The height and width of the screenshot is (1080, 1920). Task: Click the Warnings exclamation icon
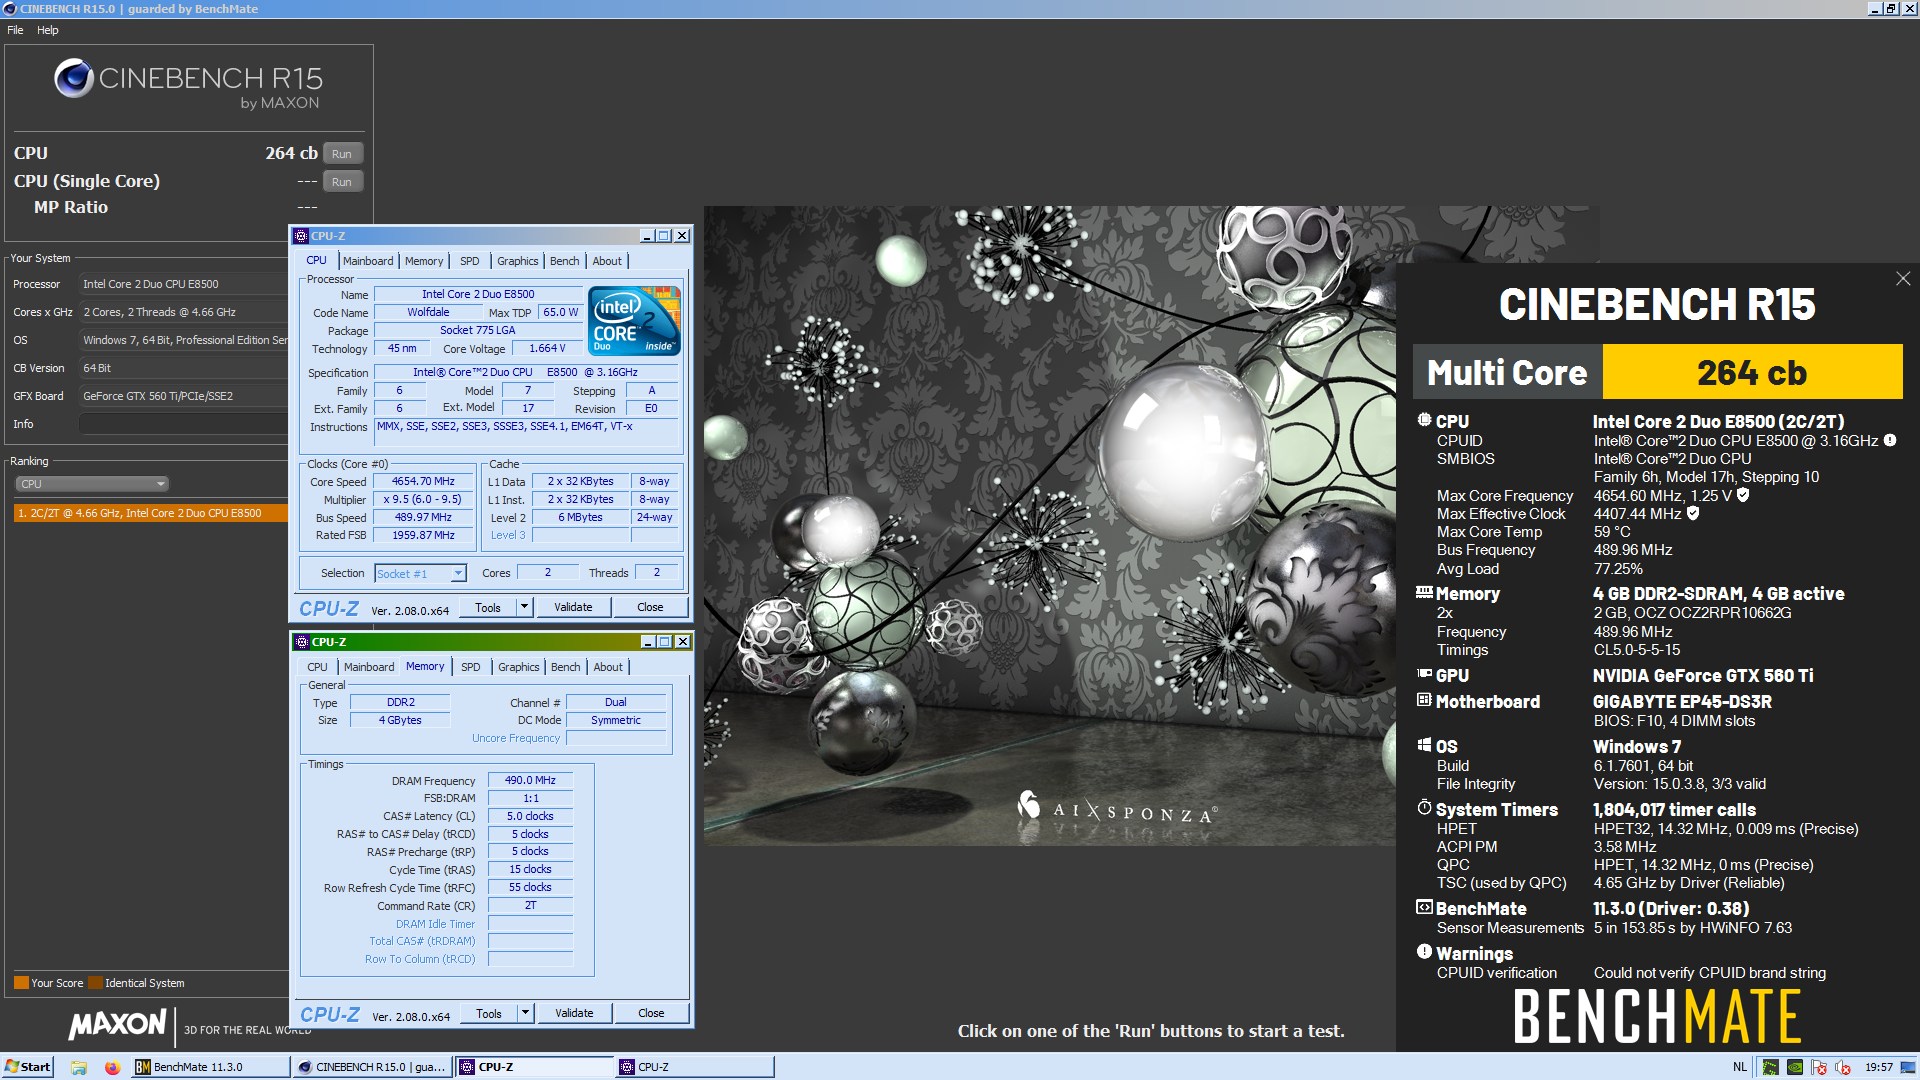click(1424, 951)
